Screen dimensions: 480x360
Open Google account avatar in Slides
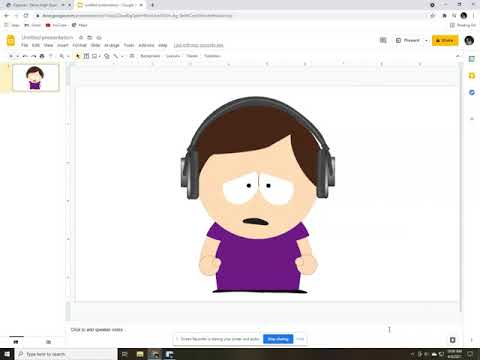tap(469, 40)
